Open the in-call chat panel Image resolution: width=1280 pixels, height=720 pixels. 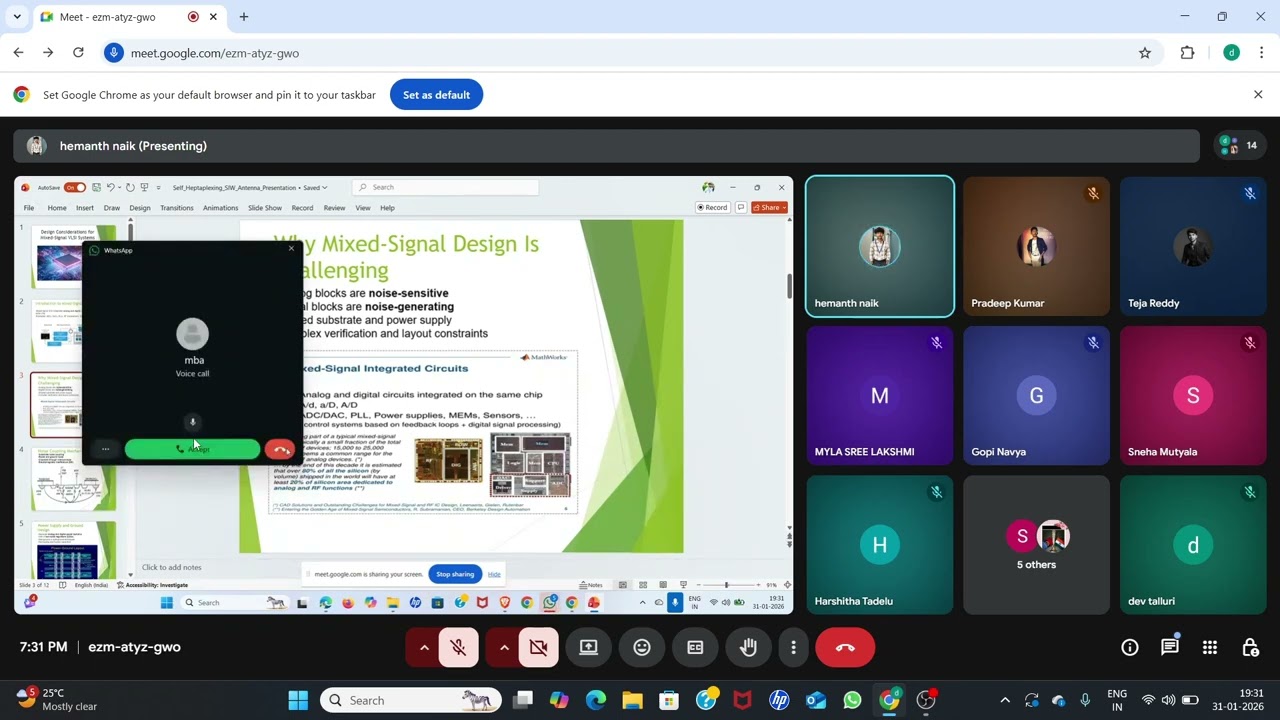1170,647
